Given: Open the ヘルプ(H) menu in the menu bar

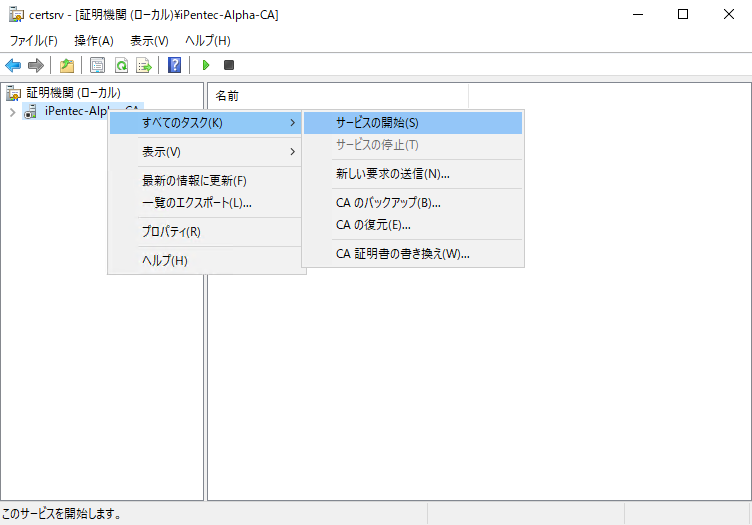Looking at the screenshot, I should point(208,41).
